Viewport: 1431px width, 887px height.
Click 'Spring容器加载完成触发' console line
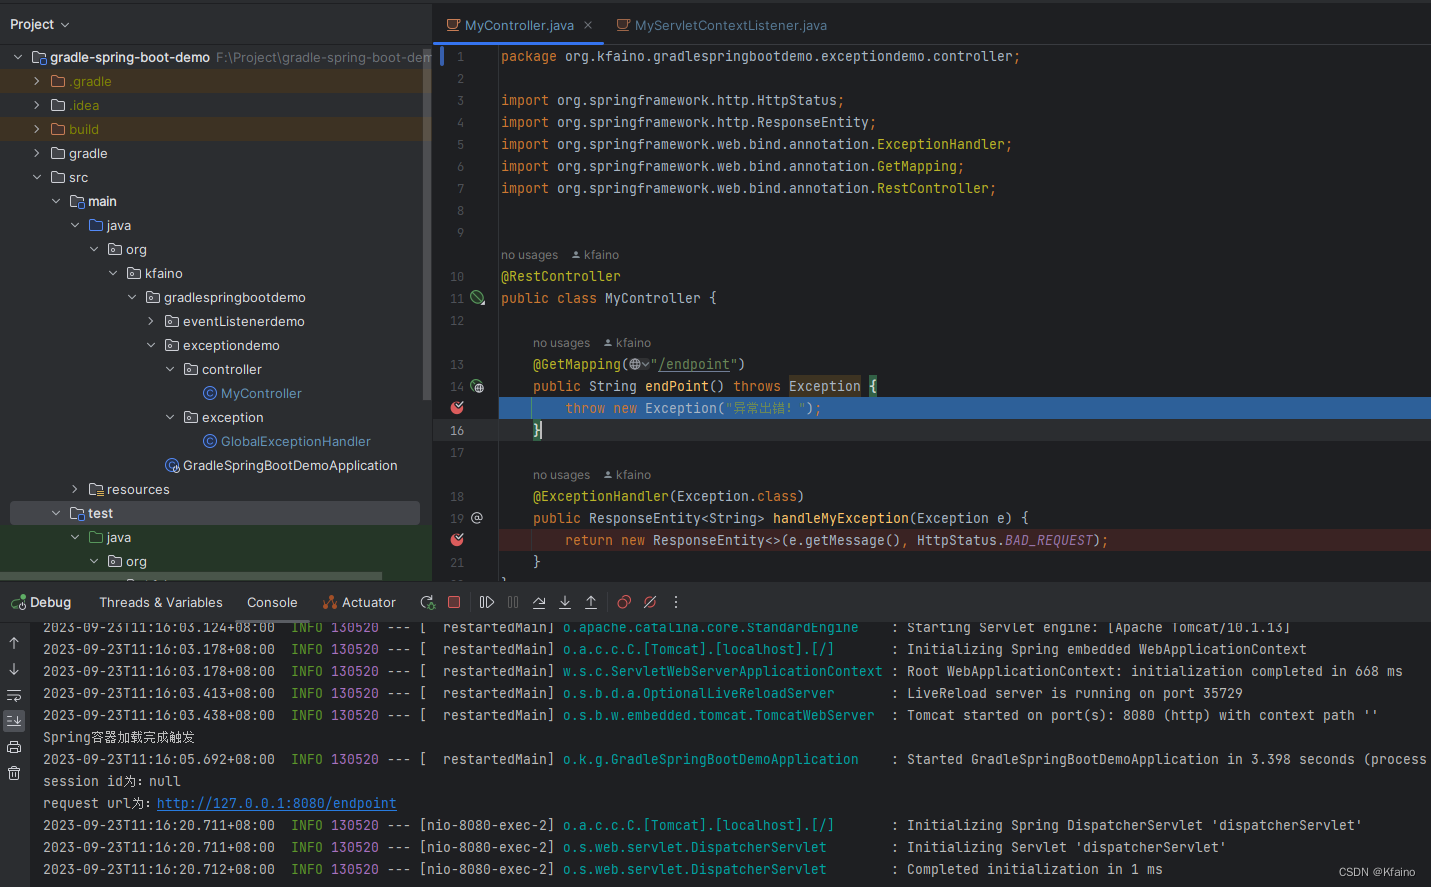point(119,737)
